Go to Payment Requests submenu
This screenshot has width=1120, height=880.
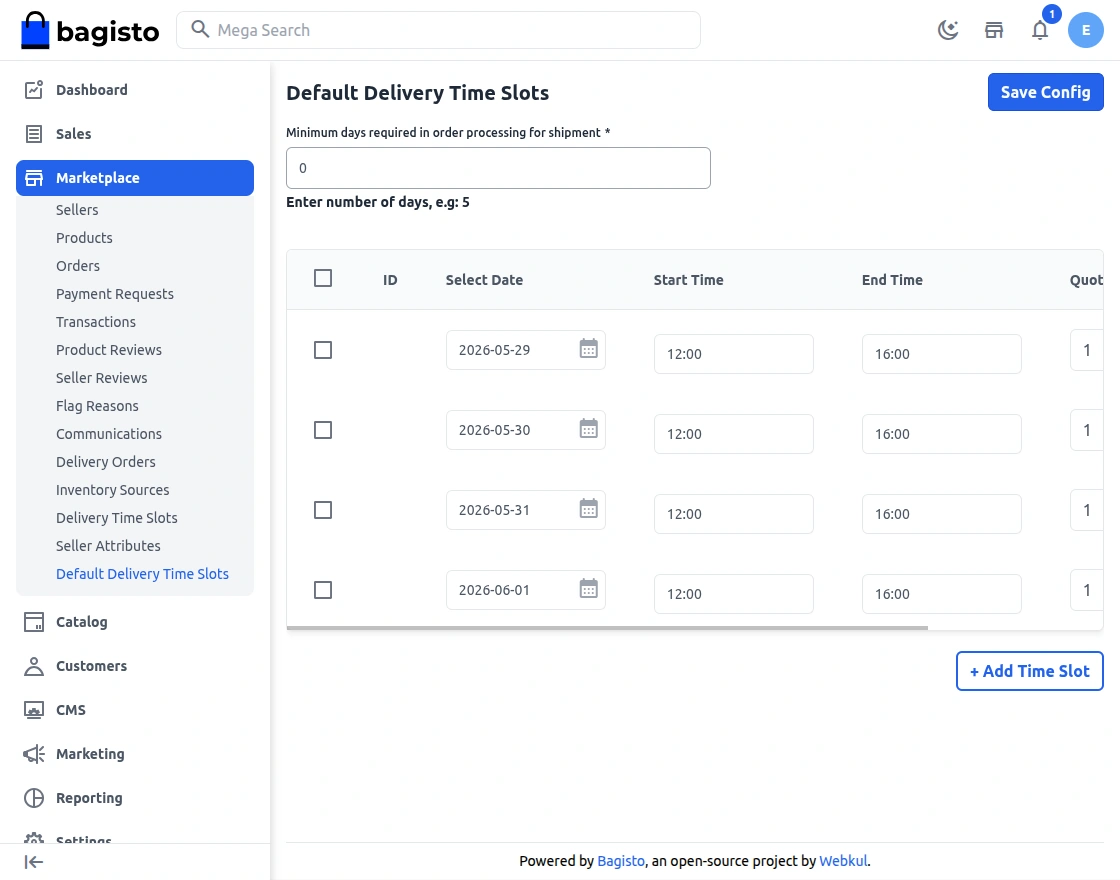pyautogui.click(x=115, y=294)
